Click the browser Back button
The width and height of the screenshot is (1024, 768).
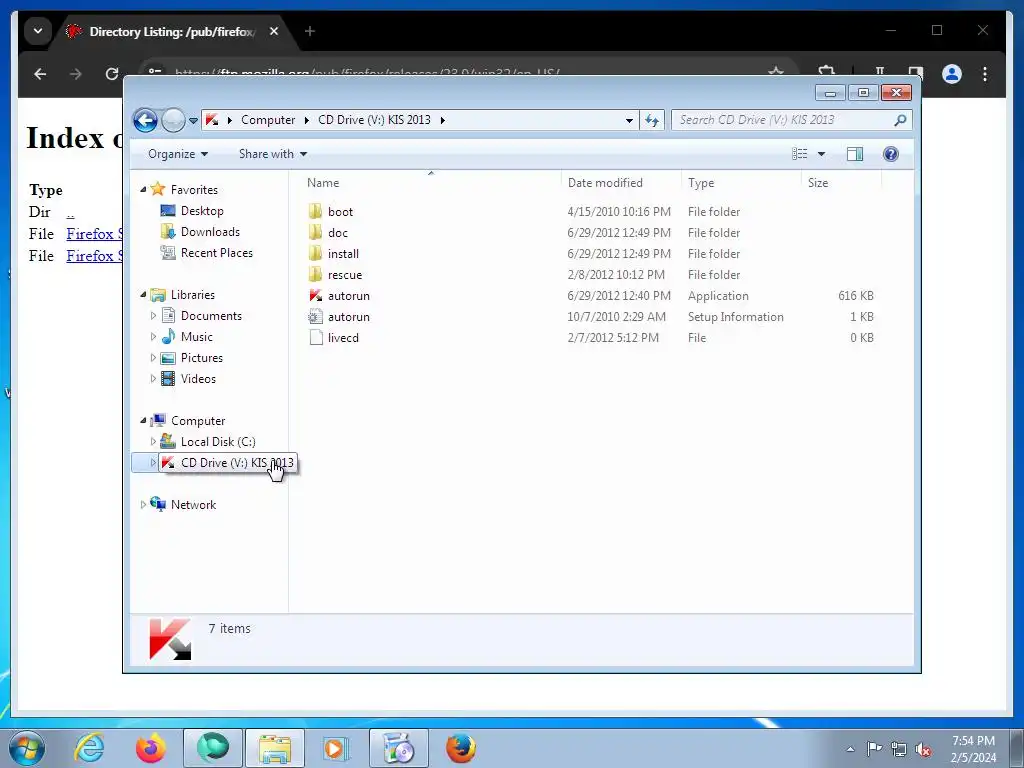pyautogui.click(x=40, y=74)
